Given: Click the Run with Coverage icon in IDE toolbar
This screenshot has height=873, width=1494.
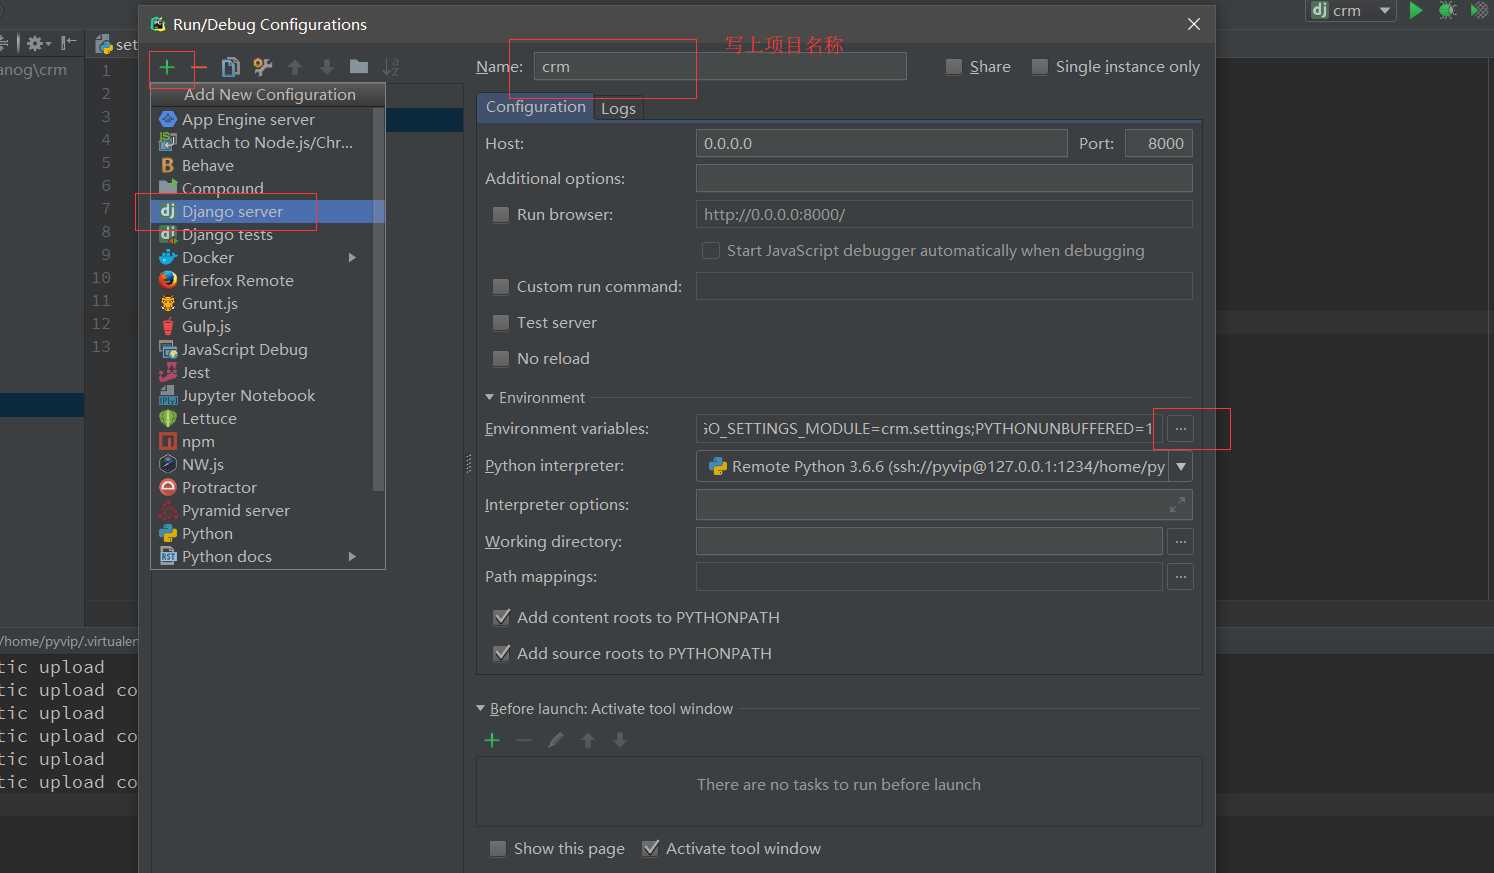Looking at the screenshot, I should tap(1479, 10).
